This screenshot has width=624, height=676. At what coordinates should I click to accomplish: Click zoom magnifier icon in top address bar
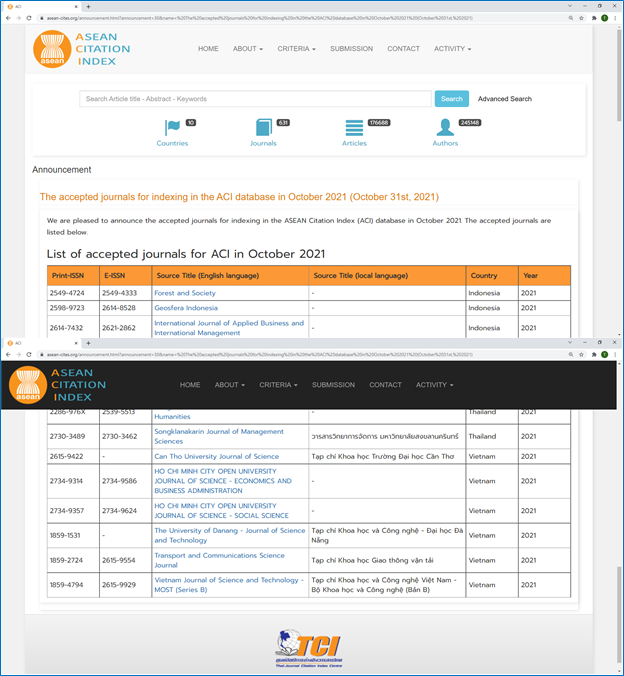point(571,18)
